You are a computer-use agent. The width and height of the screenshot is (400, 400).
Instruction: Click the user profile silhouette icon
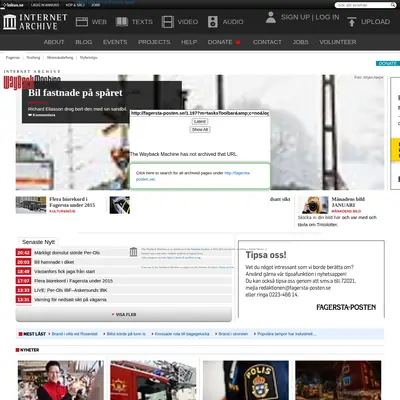(271, 17)
